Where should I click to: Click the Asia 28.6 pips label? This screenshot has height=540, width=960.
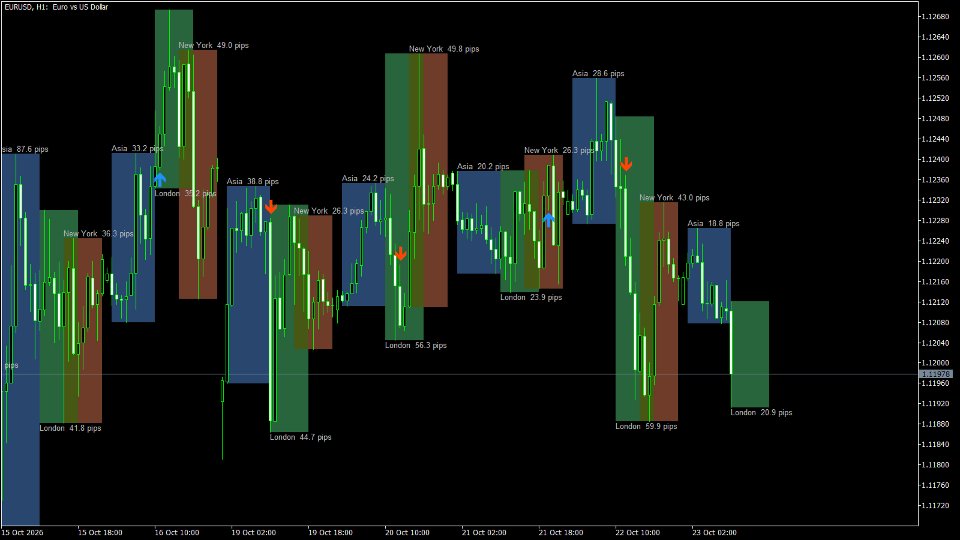[x=598, y=73]
